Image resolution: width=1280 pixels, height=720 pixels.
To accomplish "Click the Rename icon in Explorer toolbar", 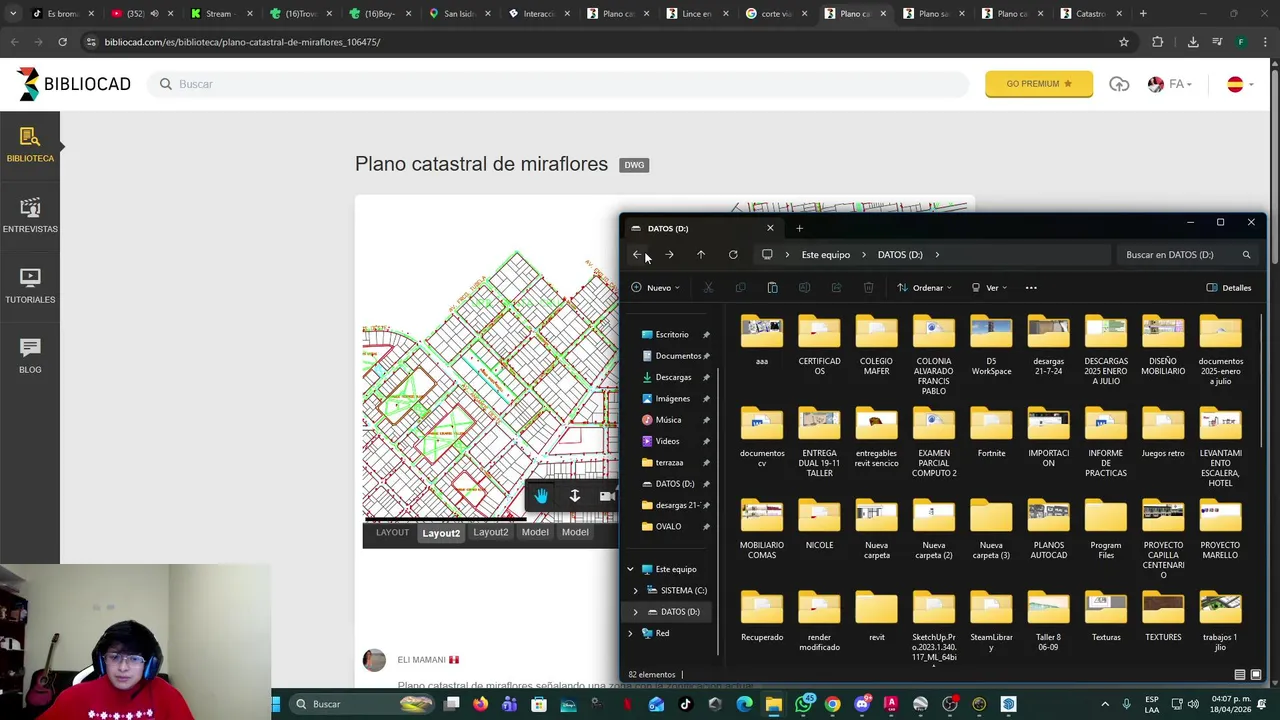I will coord(804,288).
